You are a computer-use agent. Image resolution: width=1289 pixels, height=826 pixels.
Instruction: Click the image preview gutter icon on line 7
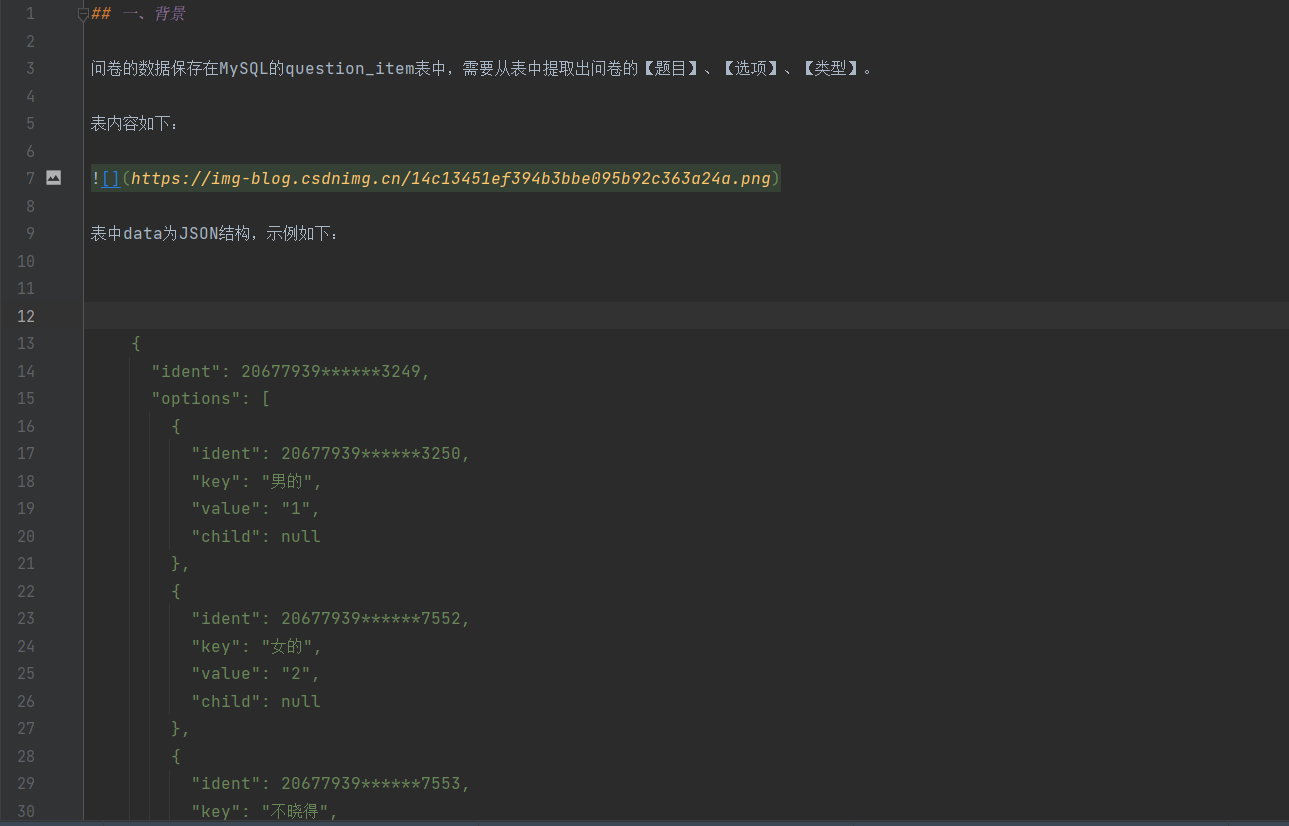[53, 178]
